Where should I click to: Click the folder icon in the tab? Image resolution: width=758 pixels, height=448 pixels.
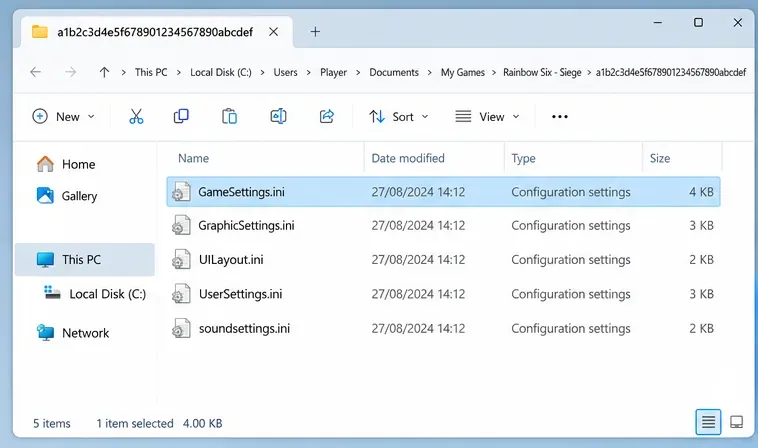[x=40, y=32]
